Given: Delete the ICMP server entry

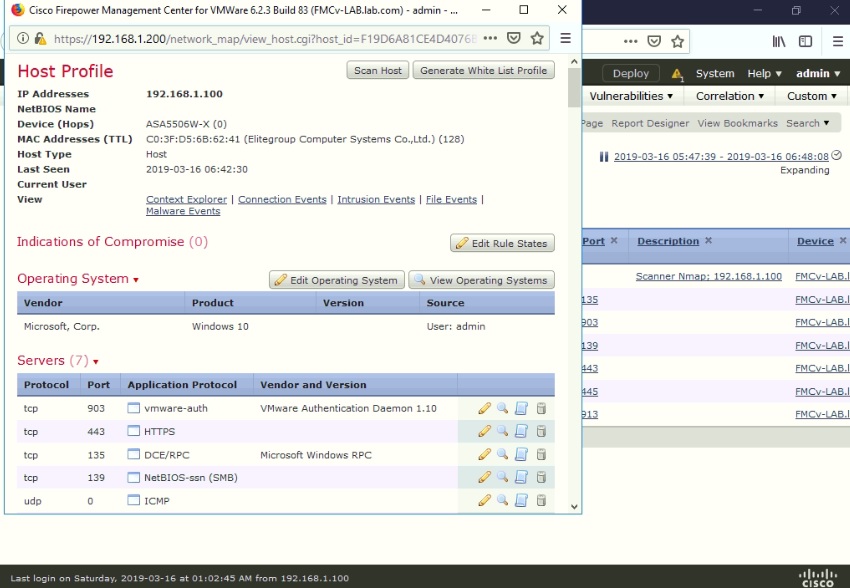Looking at the screenshot, I should click(541, 501).
